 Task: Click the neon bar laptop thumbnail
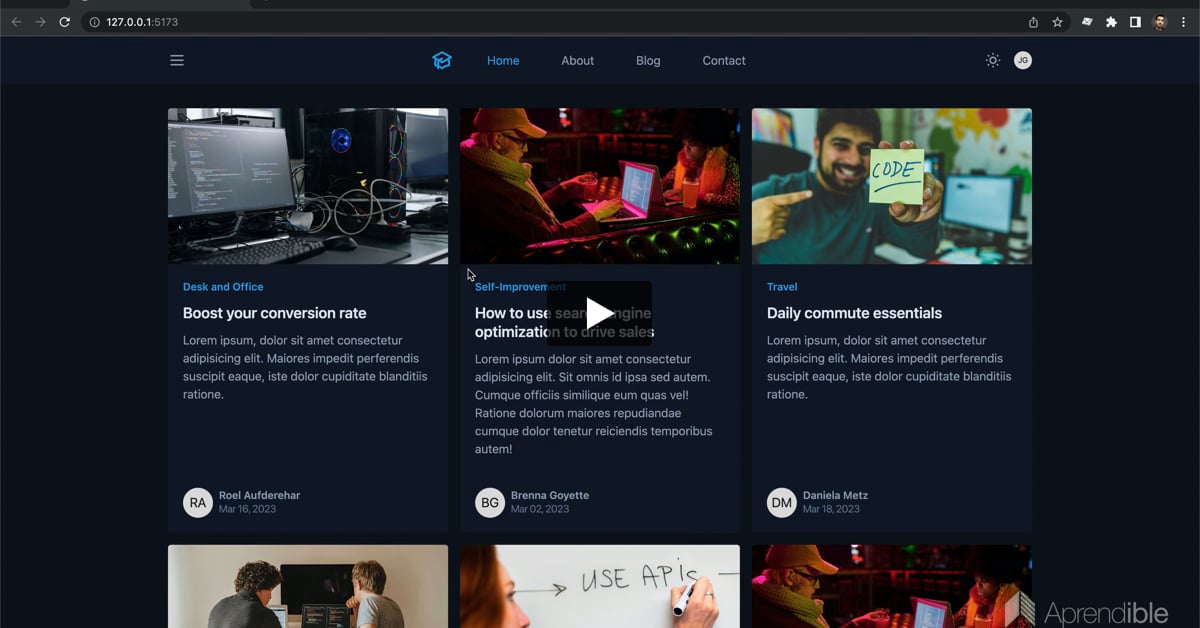coord(600,186)
